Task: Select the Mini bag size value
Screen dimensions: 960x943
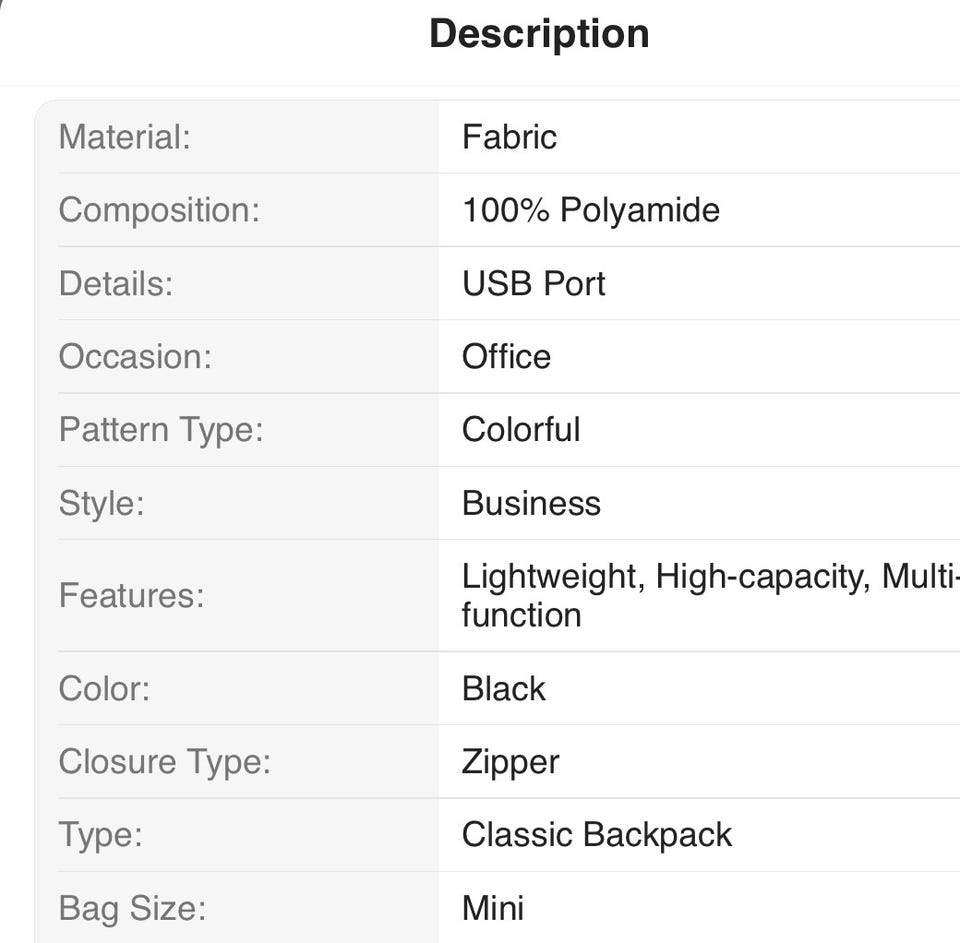Action: [492, 908]
